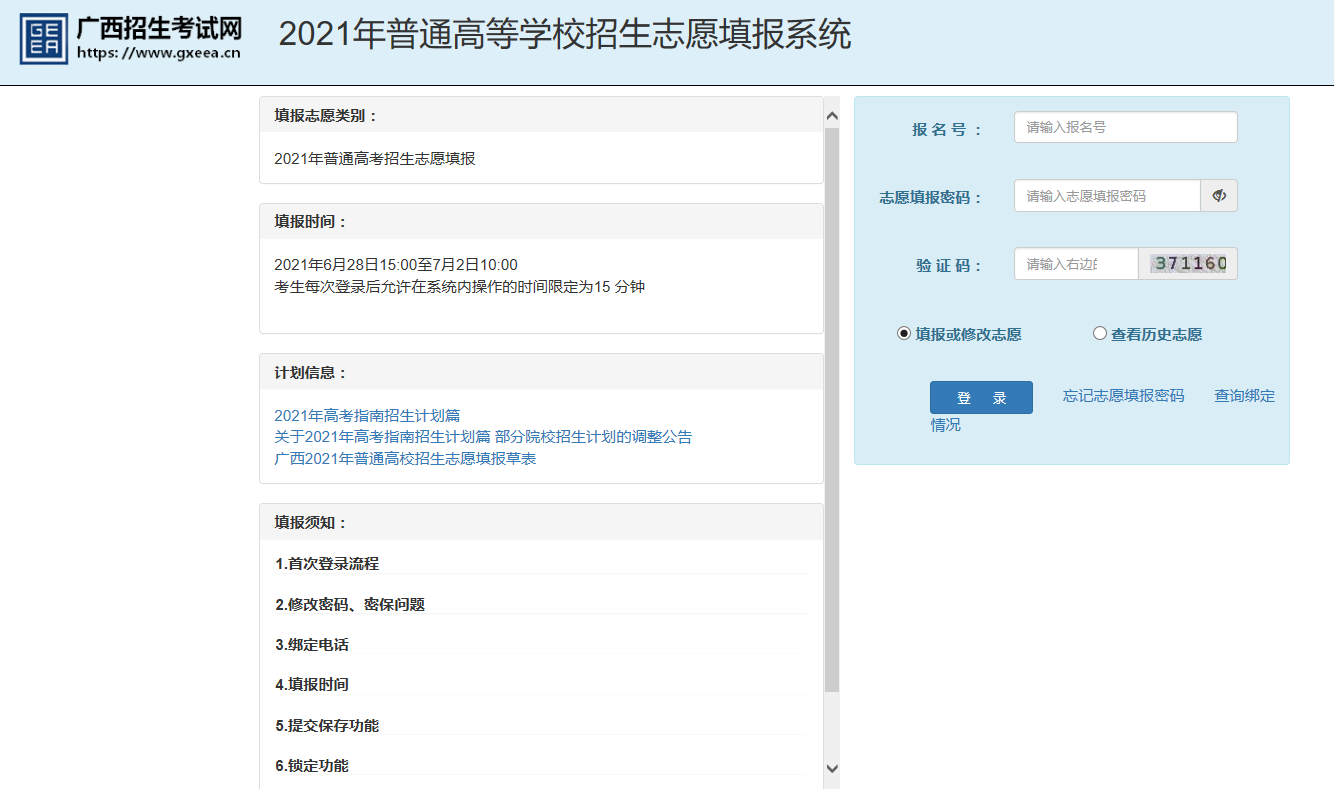Expand the 填报时间 section
Screen dimensions: 1334x802
pos(311,685)
